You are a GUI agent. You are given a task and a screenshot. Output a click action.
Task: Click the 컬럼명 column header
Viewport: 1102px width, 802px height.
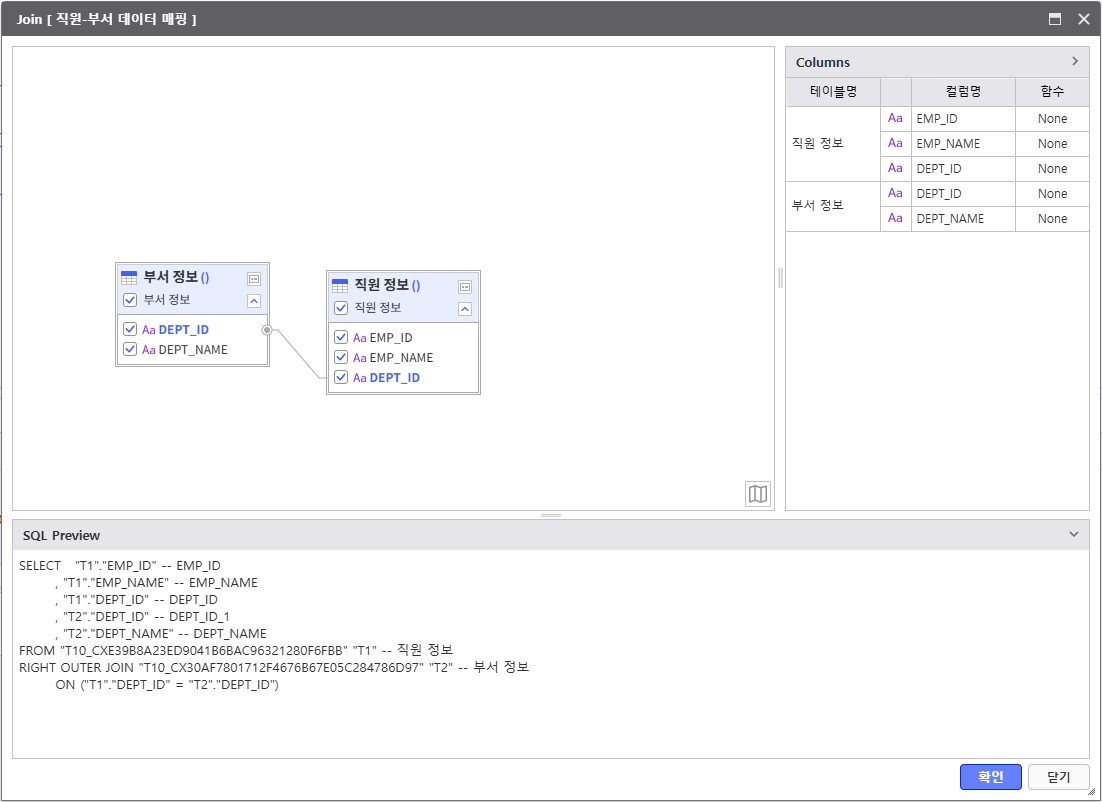[962, 92]
